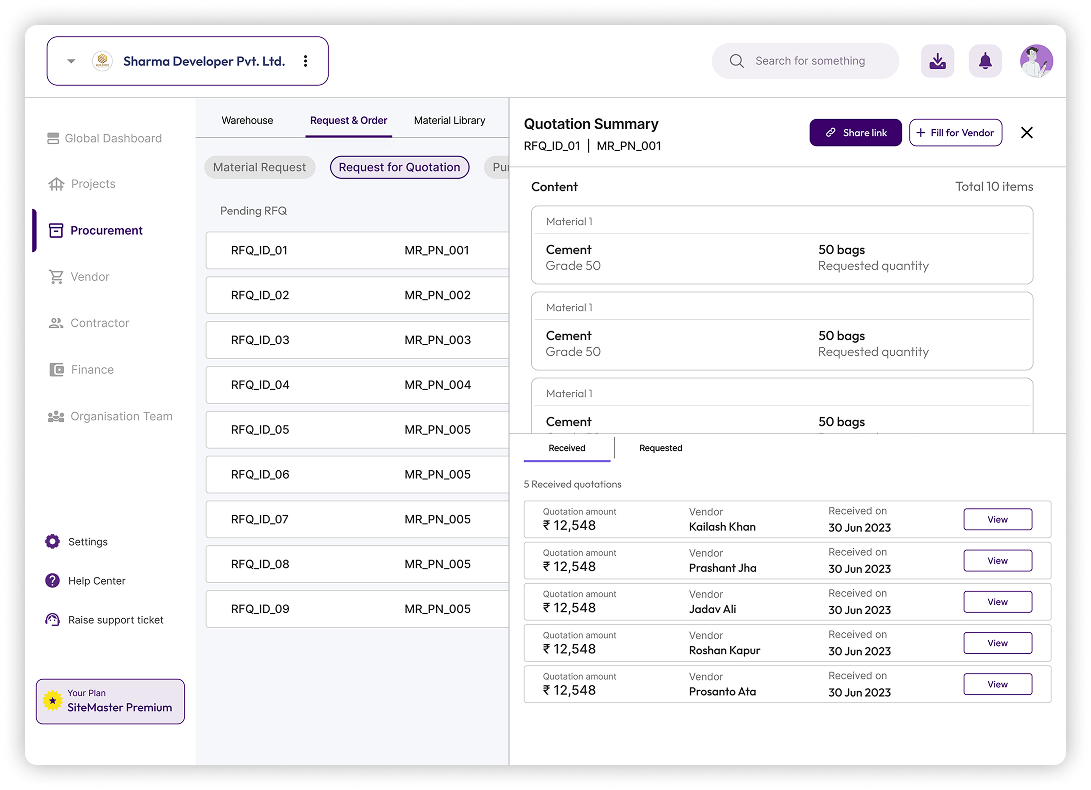Click the three-dot menu beside company name

(306, 61)
